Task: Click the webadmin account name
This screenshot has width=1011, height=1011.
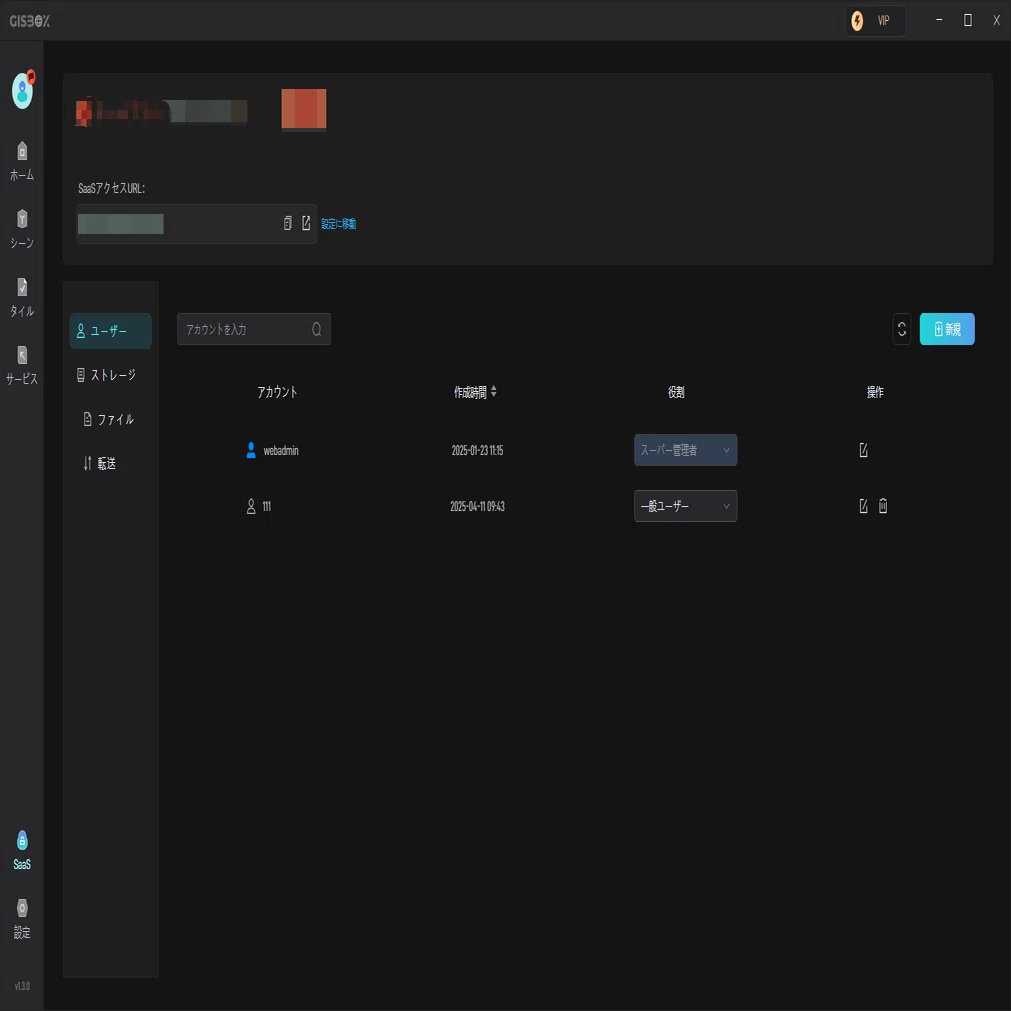Action: point(280,450)
